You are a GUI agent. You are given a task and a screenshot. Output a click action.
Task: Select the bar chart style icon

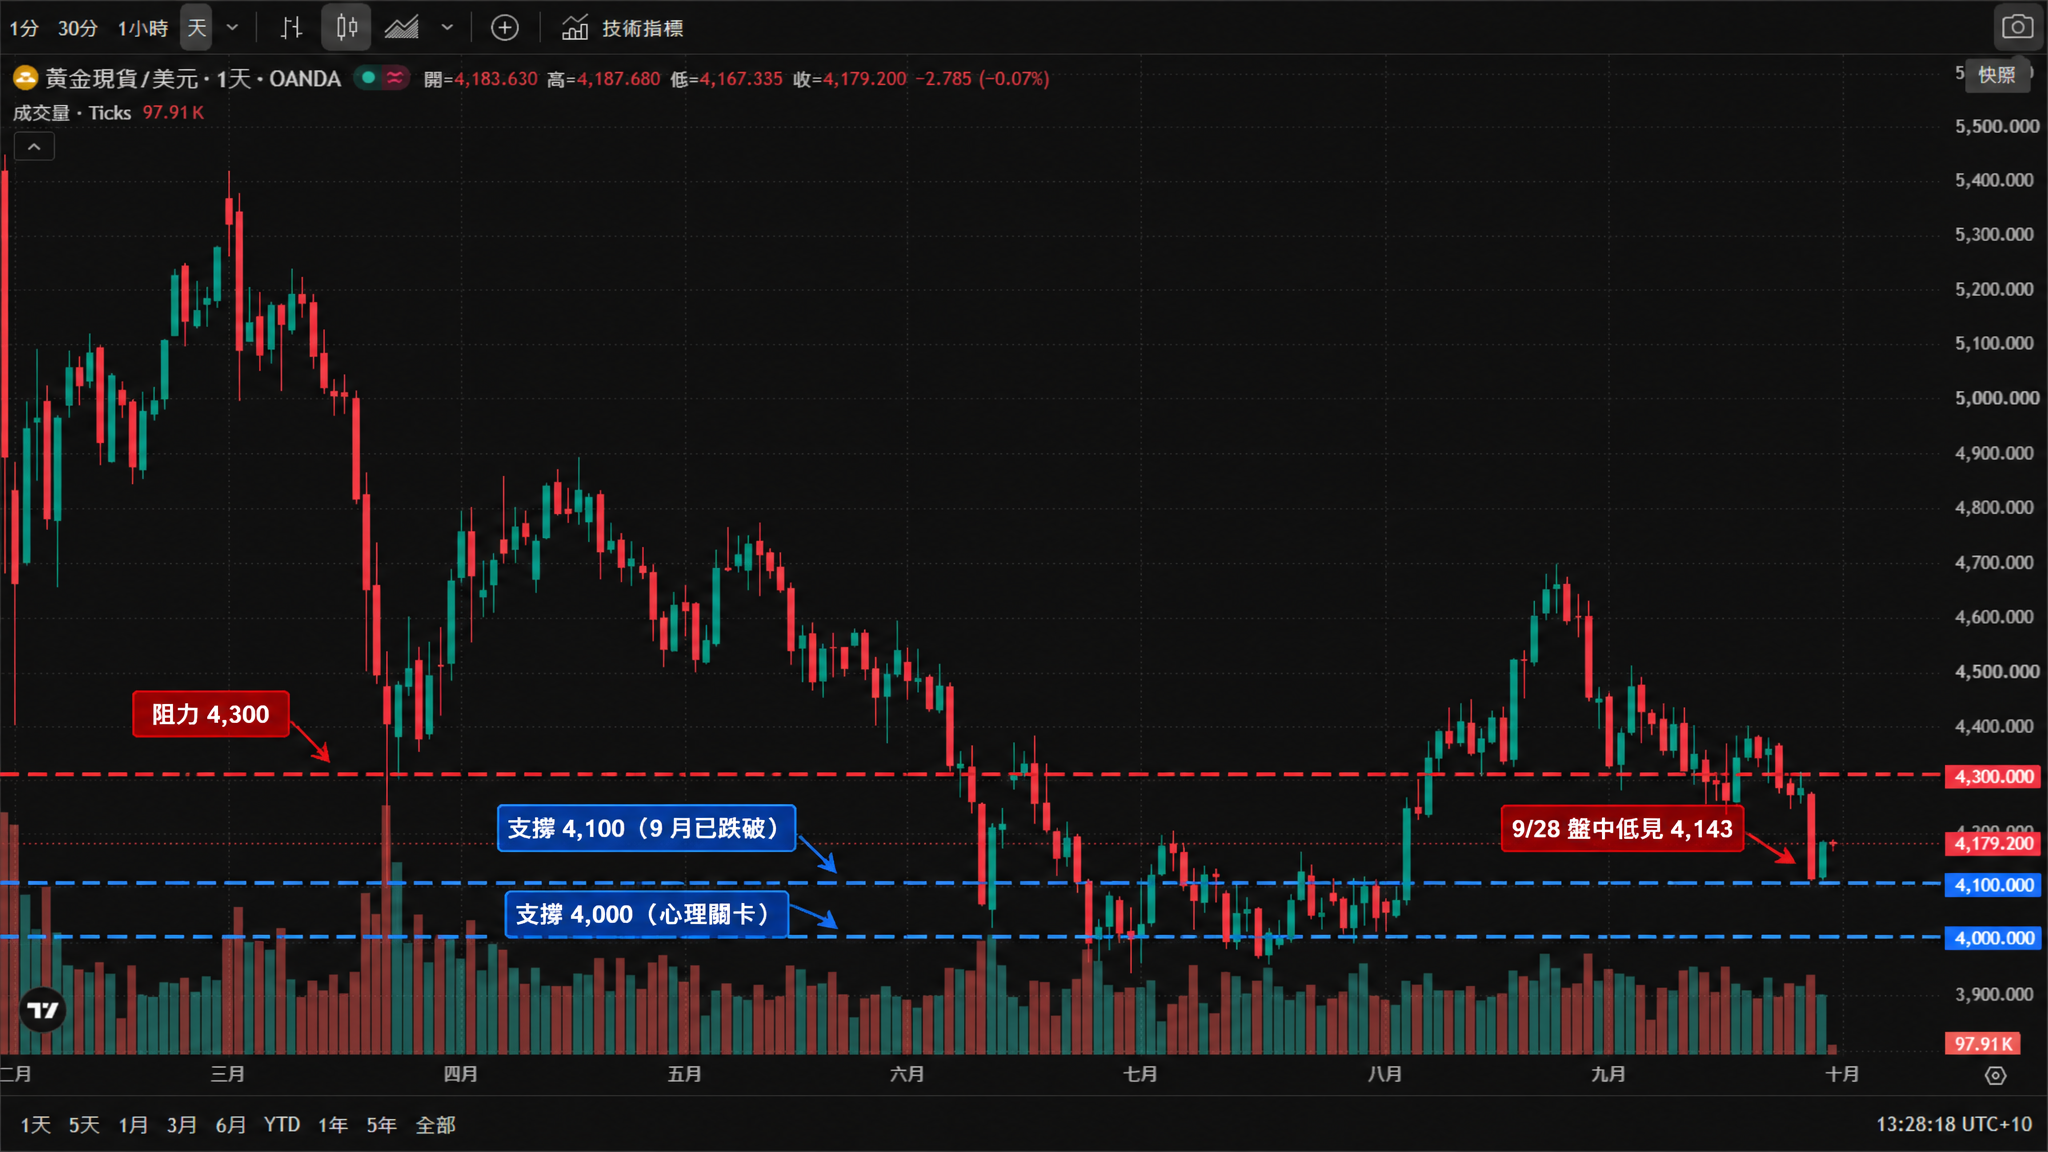pos(291,28)
